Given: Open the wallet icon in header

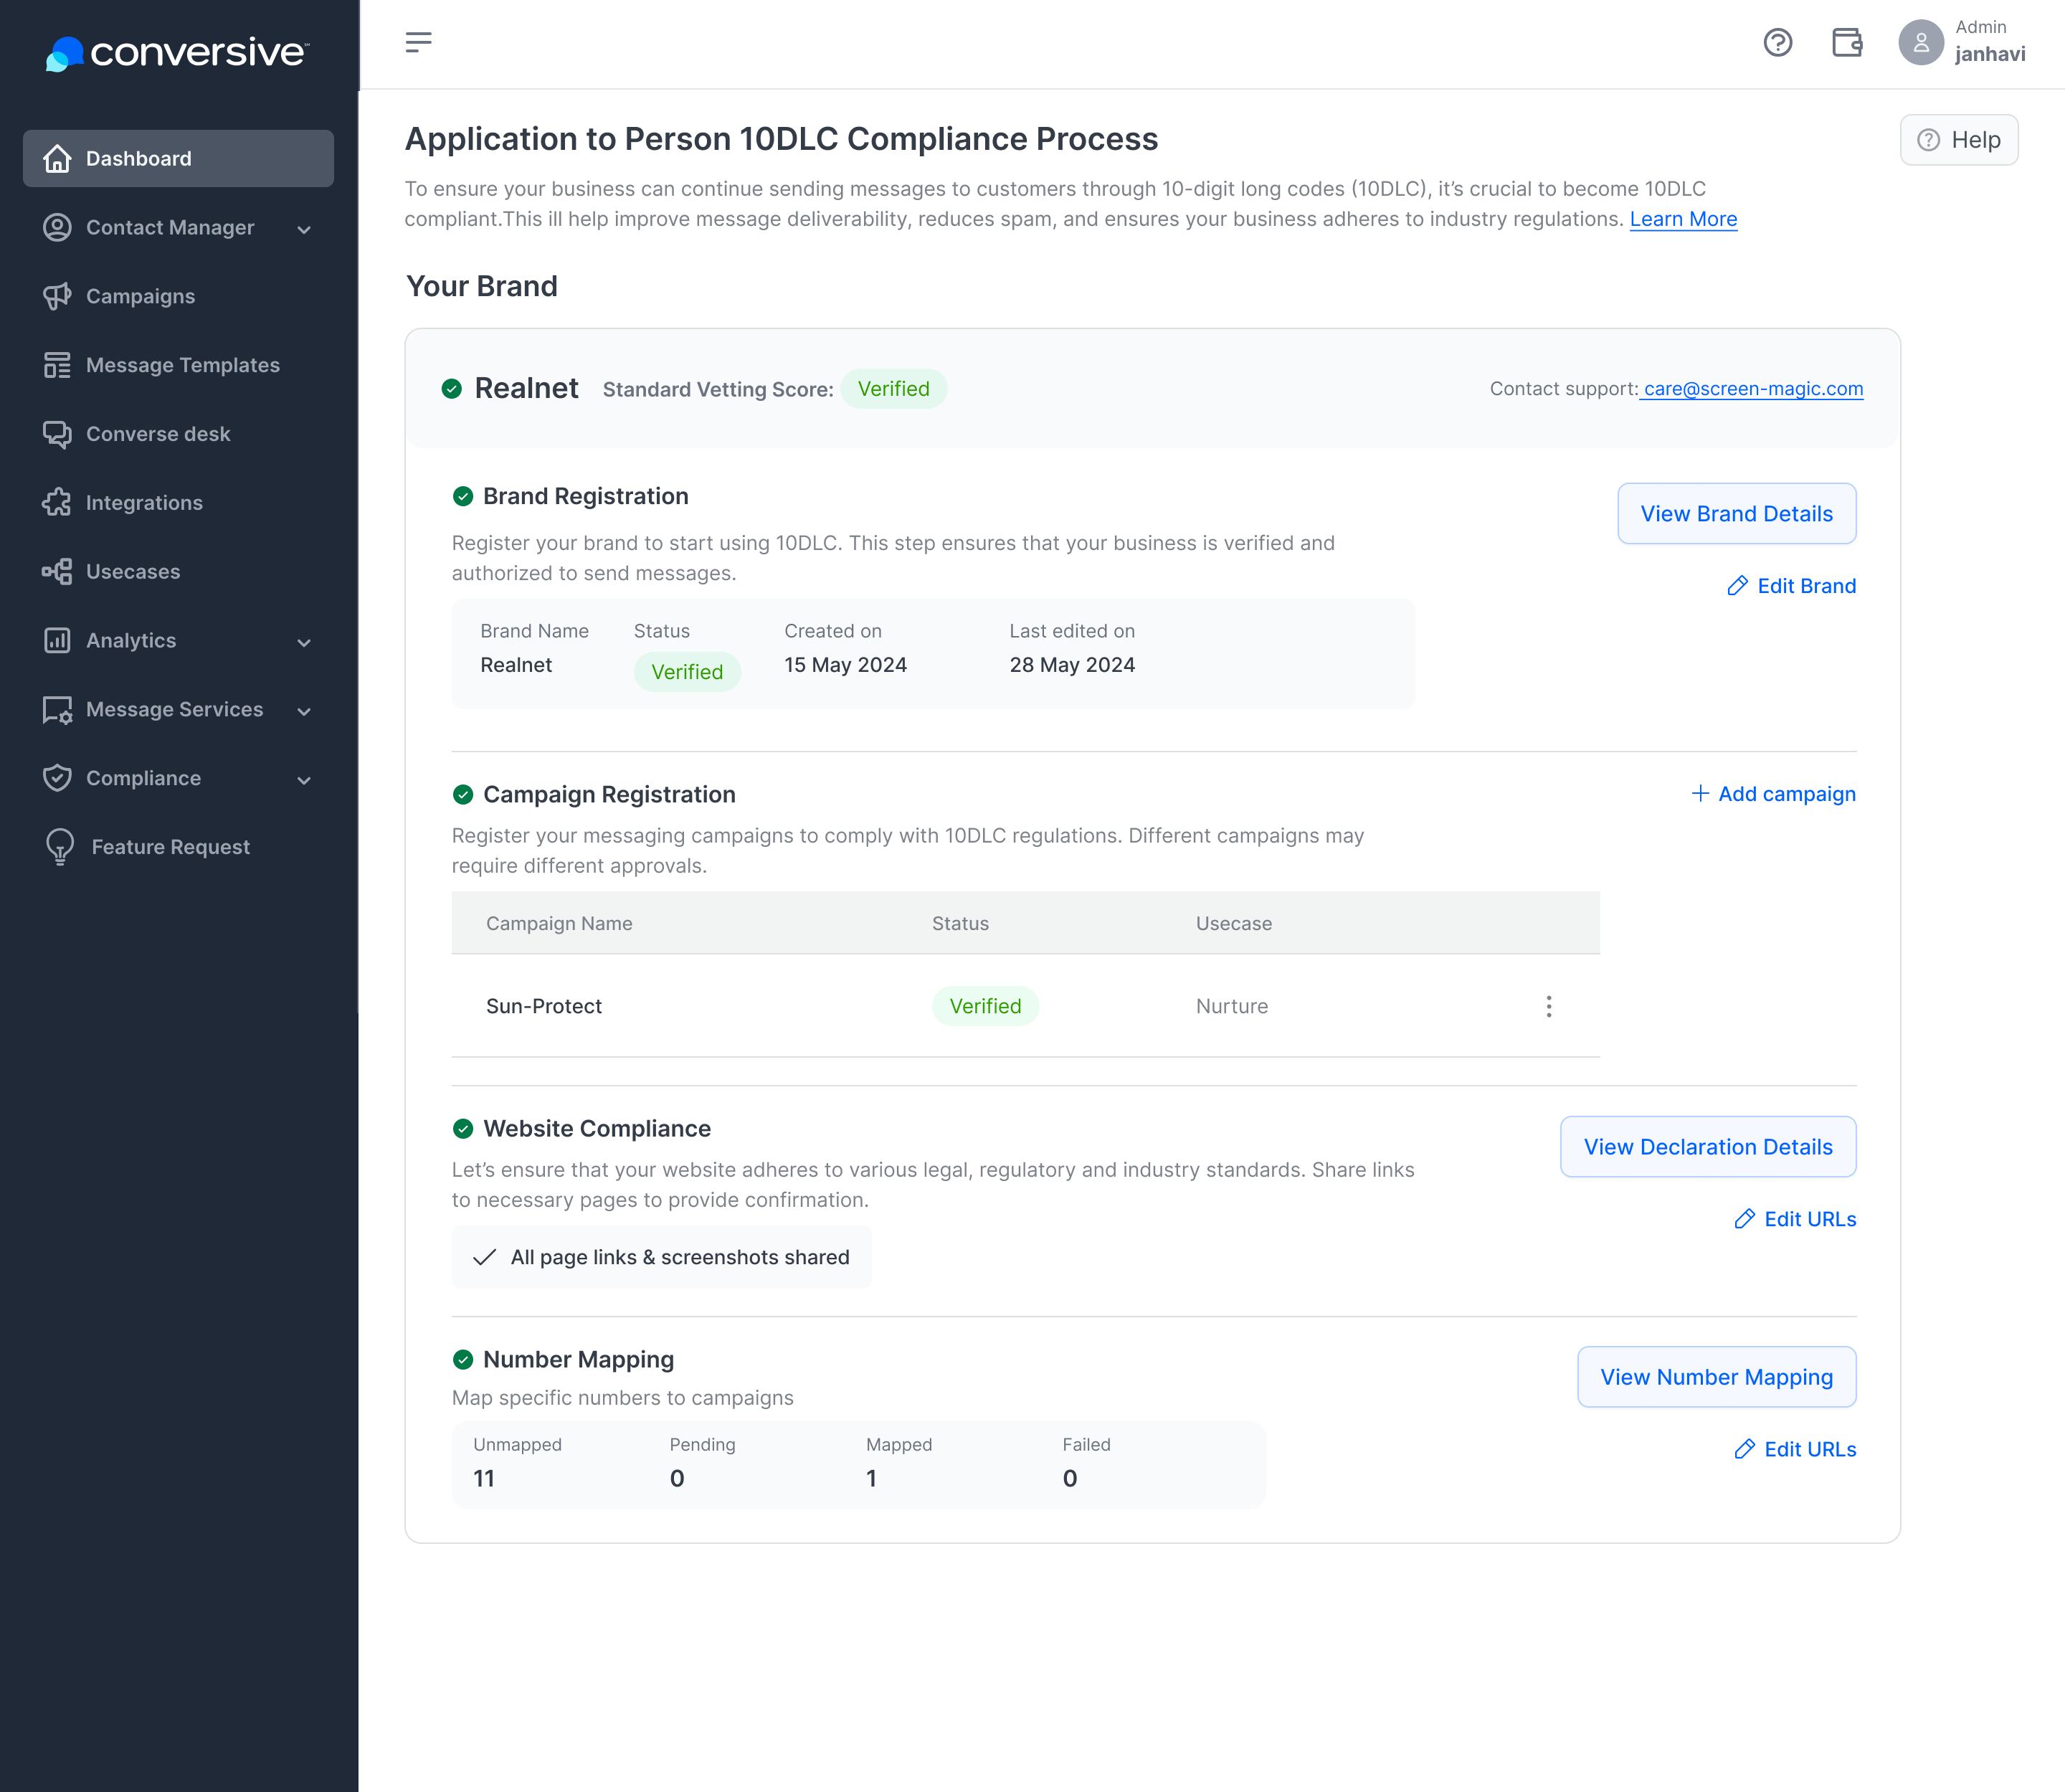Looking at the screenshot, I should point(1847,43).
